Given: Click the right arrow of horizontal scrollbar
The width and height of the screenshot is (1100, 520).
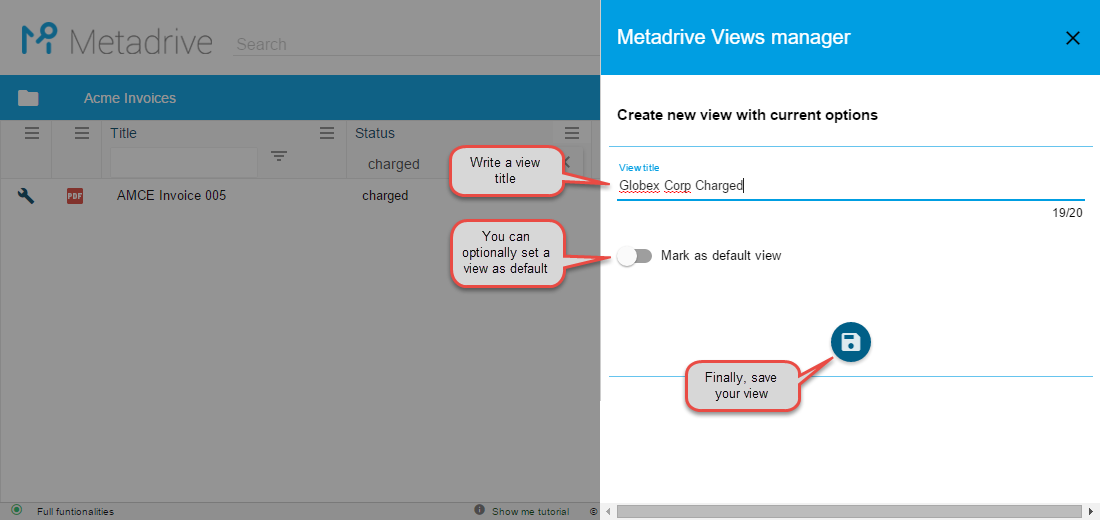Looking at the screenshot, I should 1092,511.
